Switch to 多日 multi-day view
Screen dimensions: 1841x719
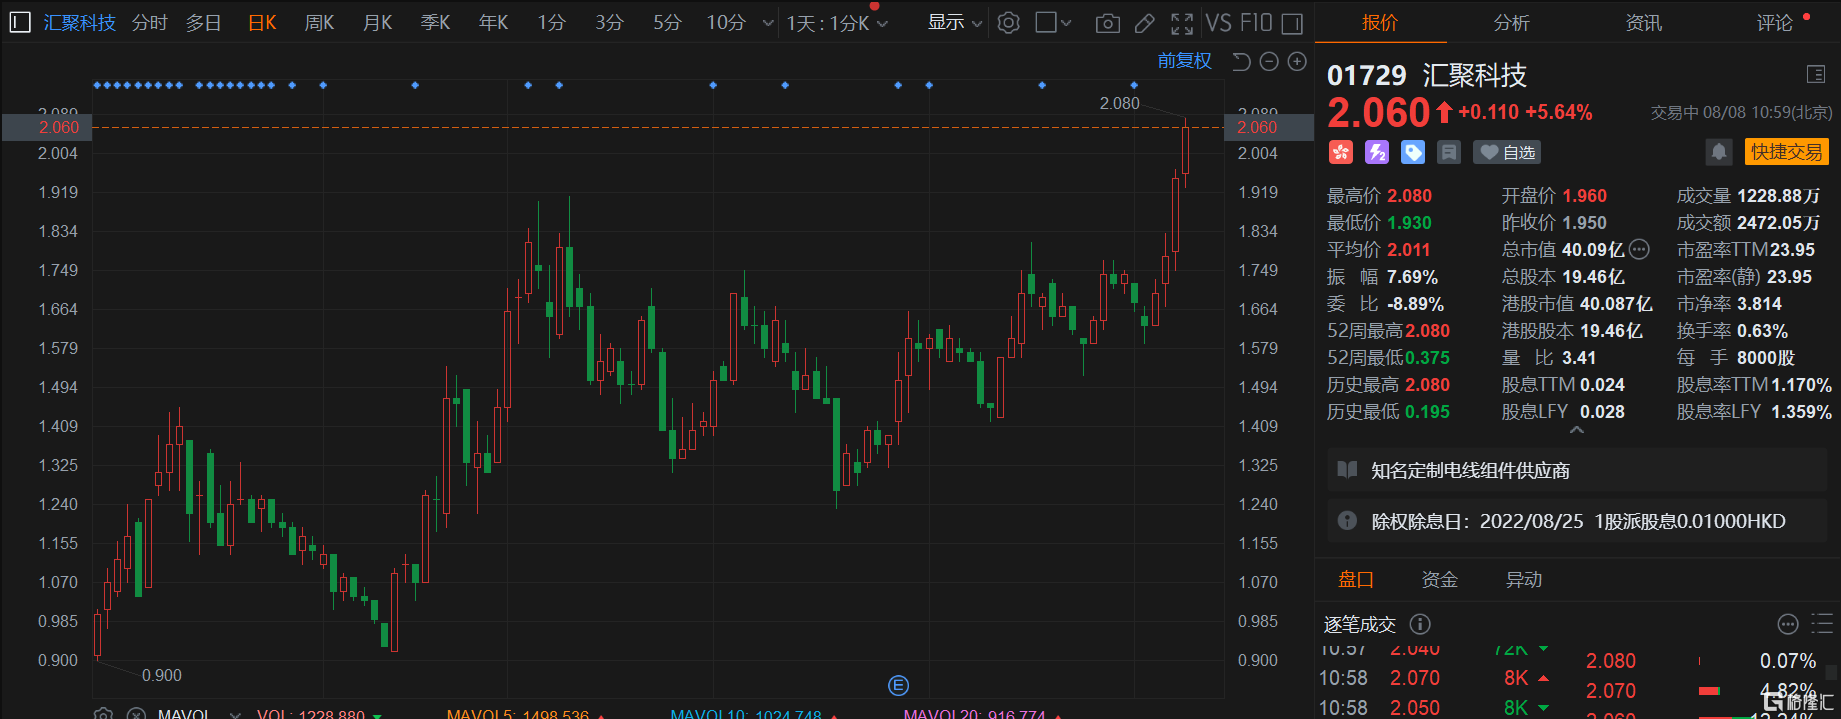204,22
